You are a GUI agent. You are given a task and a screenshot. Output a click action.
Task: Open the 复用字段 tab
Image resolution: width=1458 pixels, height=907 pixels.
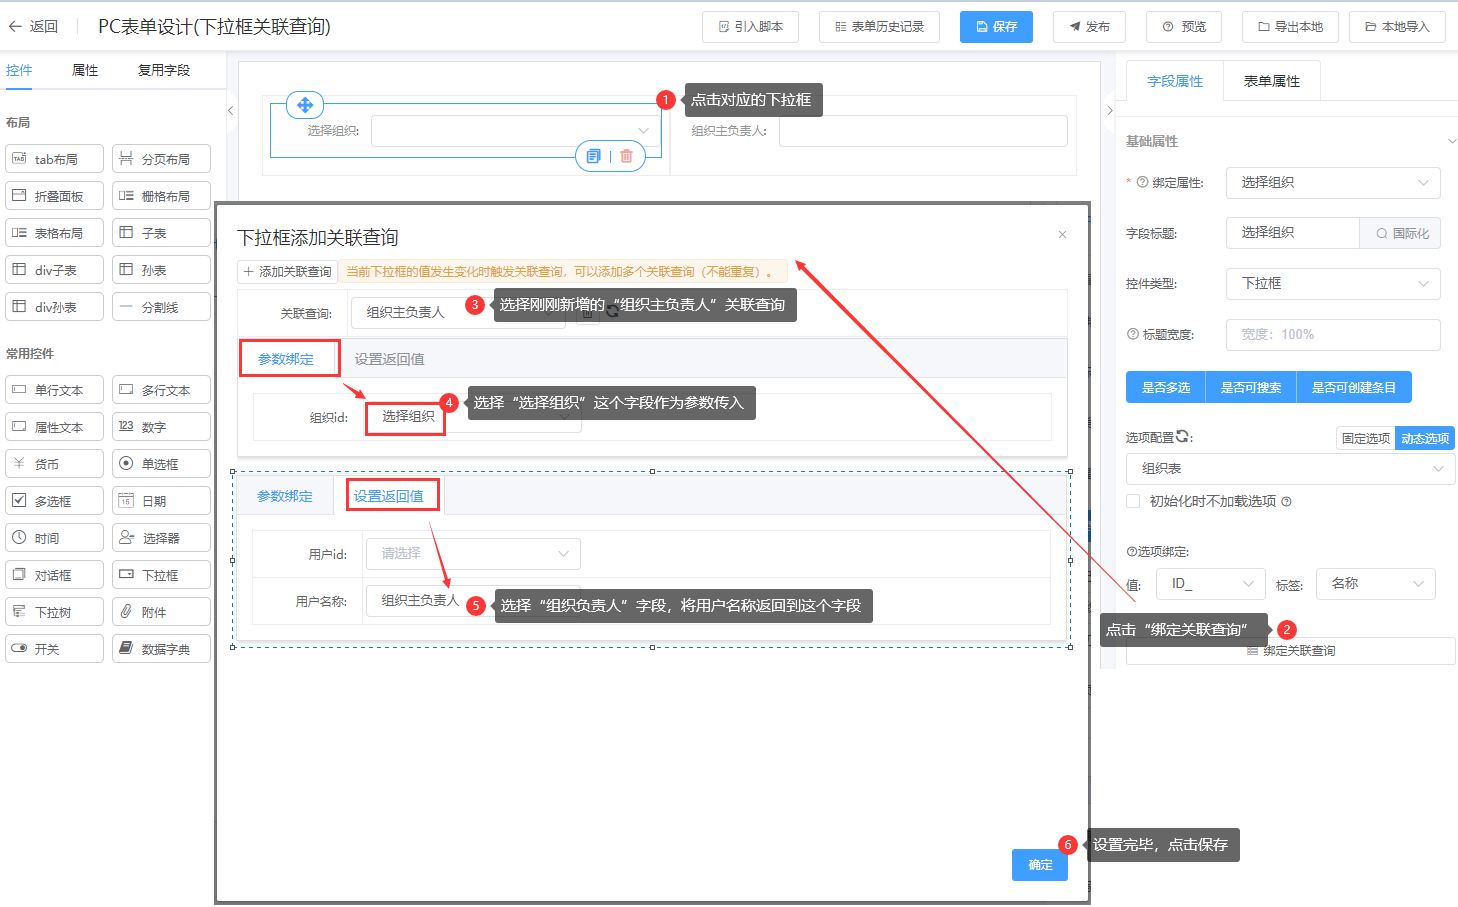click(x=164, y=70)
